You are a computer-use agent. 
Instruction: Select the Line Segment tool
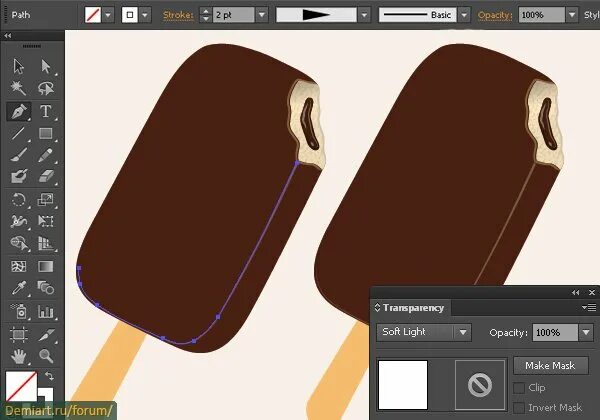(x=18, y=133)
